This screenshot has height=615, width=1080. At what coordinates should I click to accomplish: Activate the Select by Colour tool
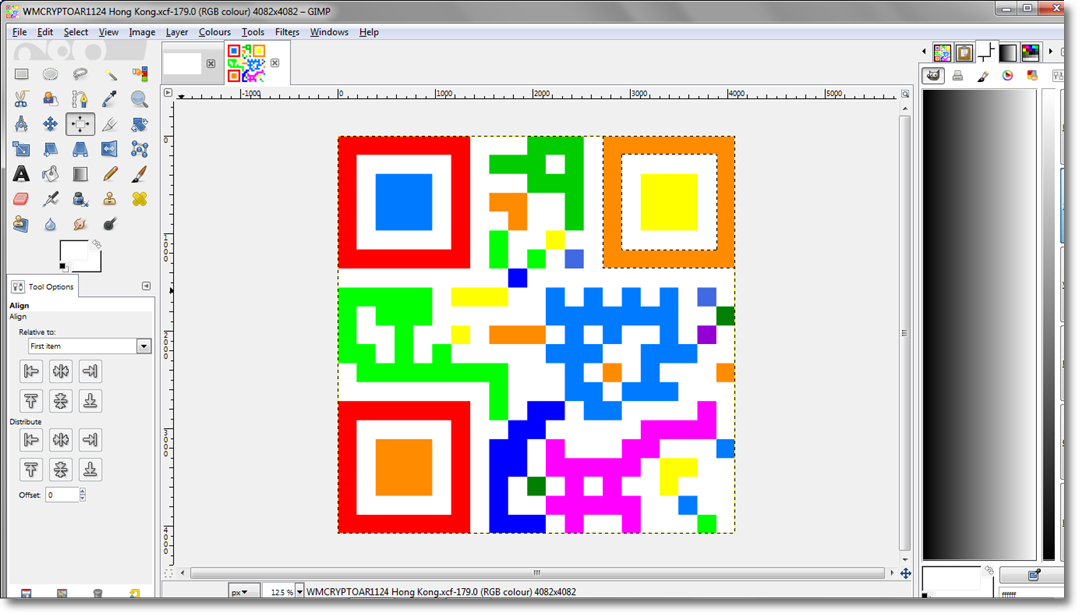pyautogui.click(x=139, y=74)
